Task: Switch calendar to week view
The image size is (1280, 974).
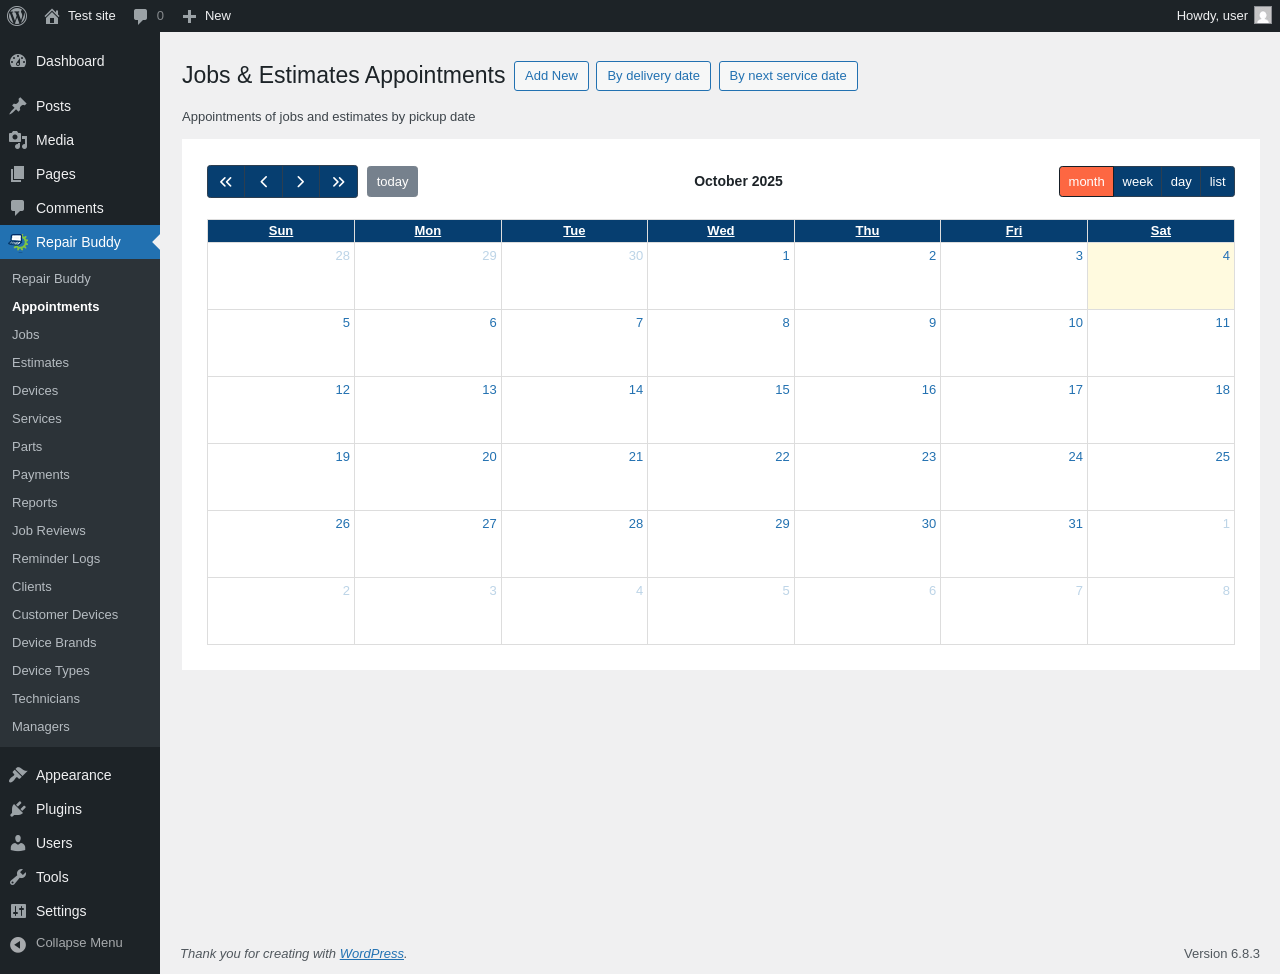Action: pos(1137,182)
